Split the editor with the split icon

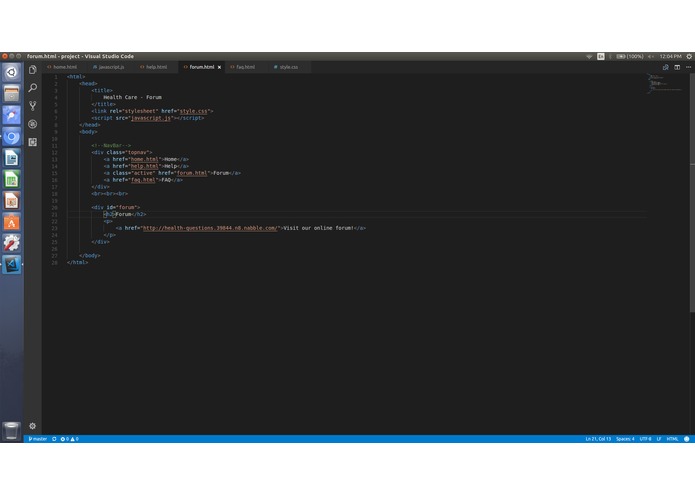click(x=677, y=67)
